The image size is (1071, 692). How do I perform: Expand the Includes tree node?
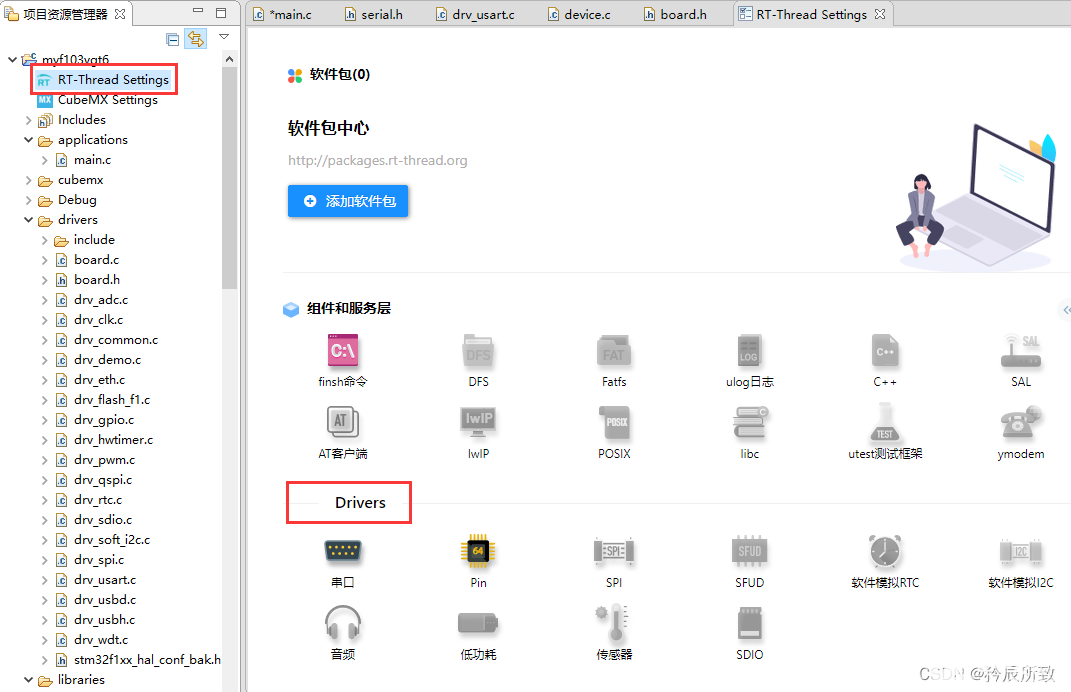(28, 120)
